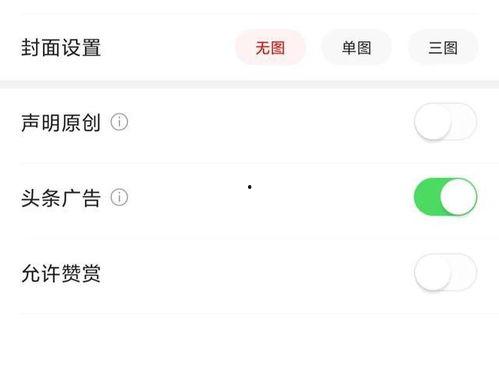499x383 pixels.
Task: Enable the 允许赞赏 switch
Action: [x=445, y=273]
